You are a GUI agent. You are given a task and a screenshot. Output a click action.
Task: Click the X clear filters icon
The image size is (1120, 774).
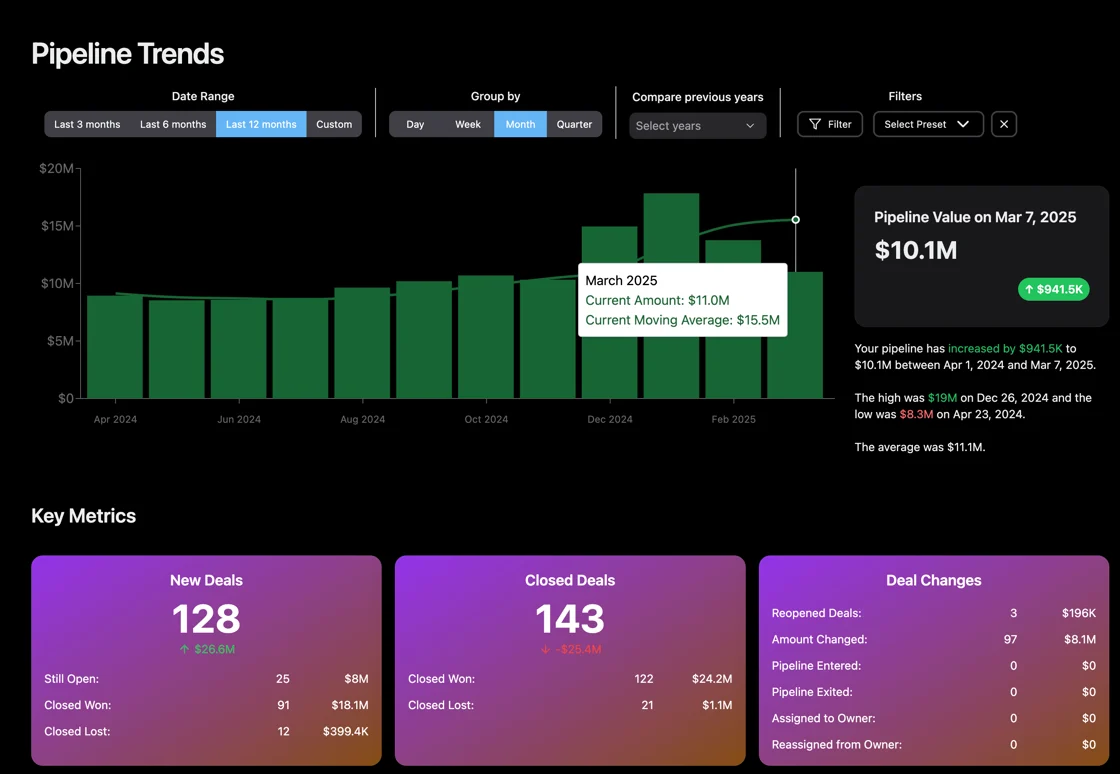pos(1004,124)
